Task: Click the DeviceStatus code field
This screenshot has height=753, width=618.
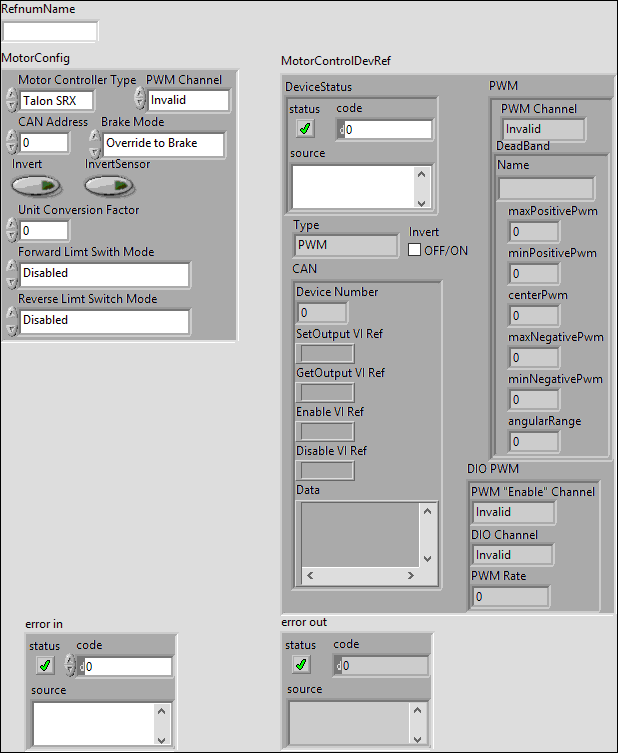Action: coord(384,130)
